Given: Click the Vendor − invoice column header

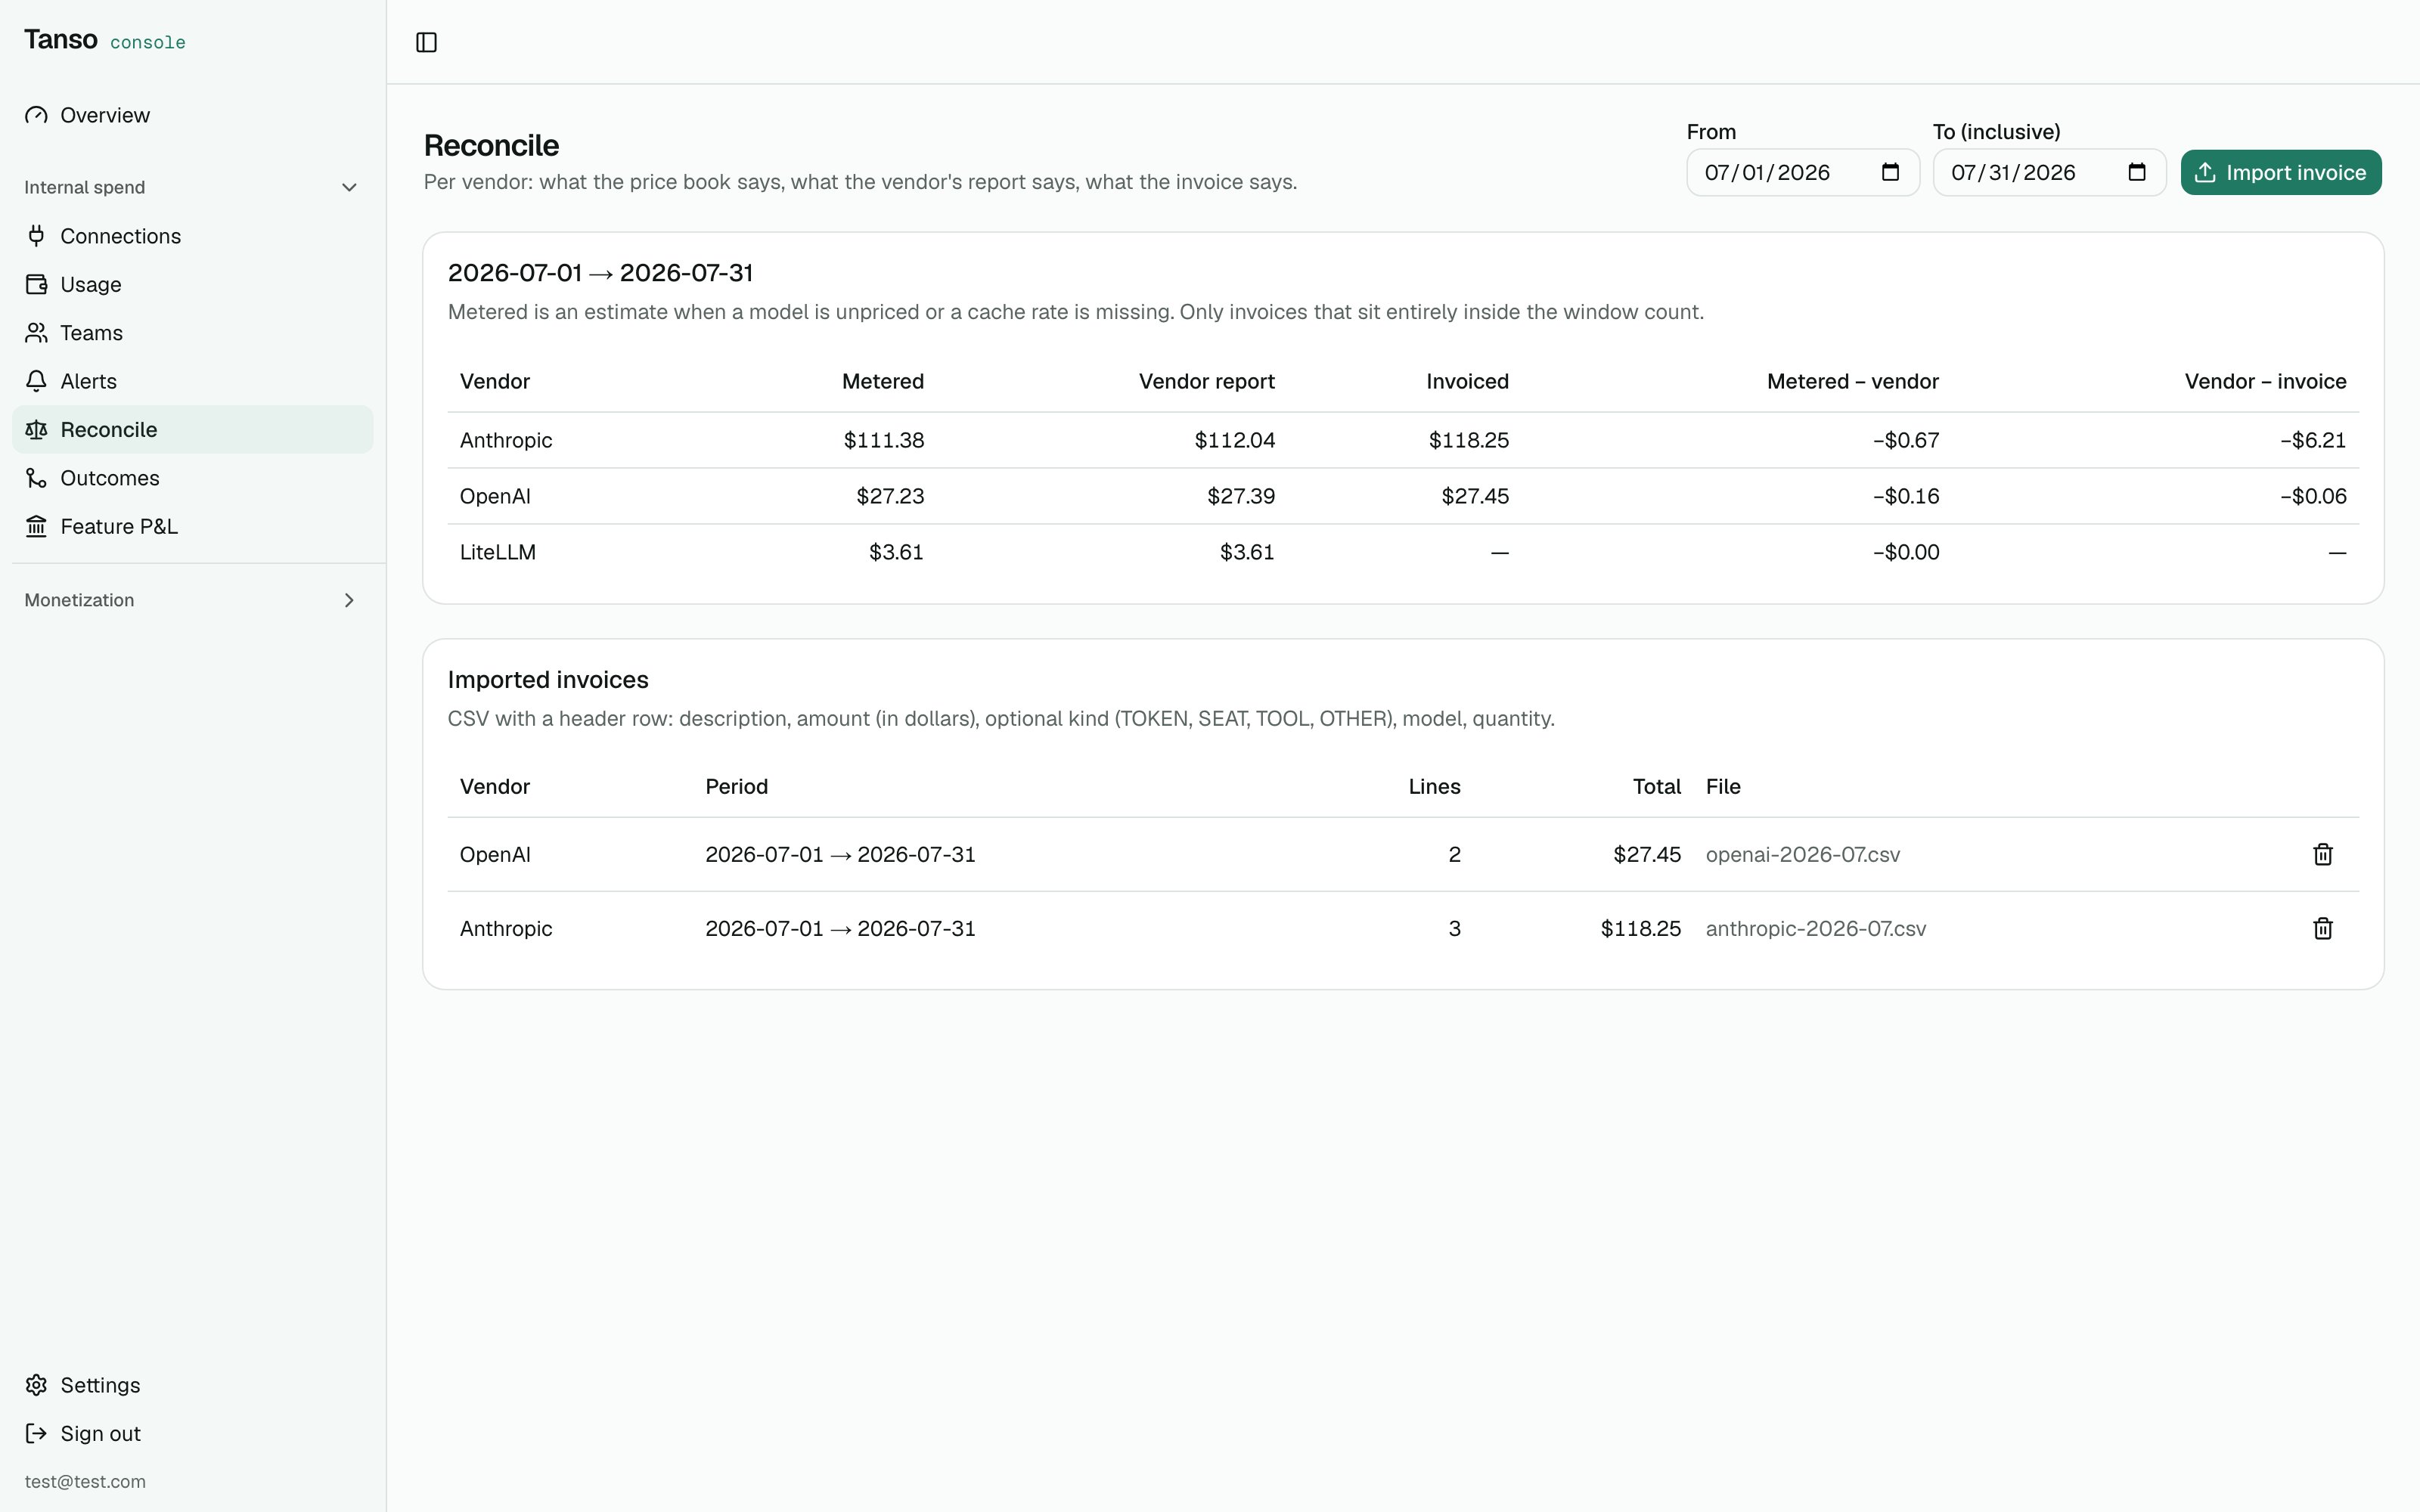Looking at the screenshot, I should [x=2265, y=381].
